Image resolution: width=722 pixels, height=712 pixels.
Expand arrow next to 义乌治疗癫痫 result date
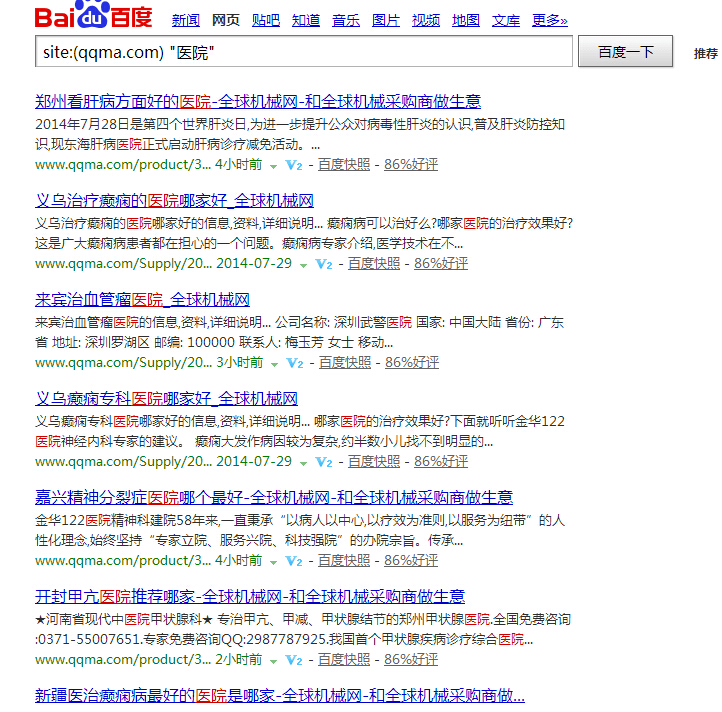click(x=303, y=266)
